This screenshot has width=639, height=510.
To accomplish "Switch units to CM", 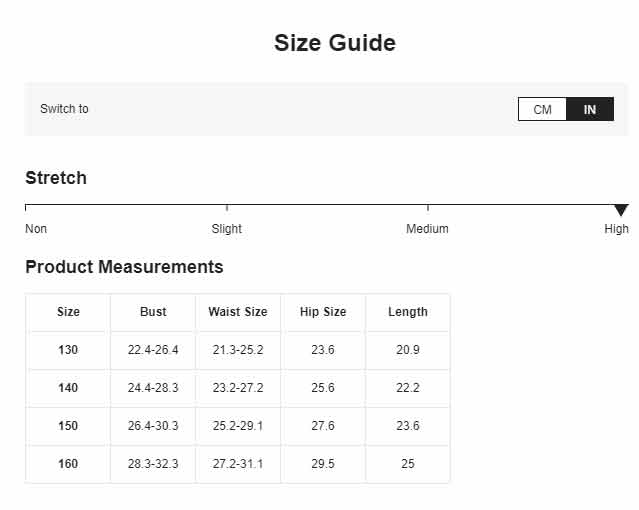I will [542, 109].
